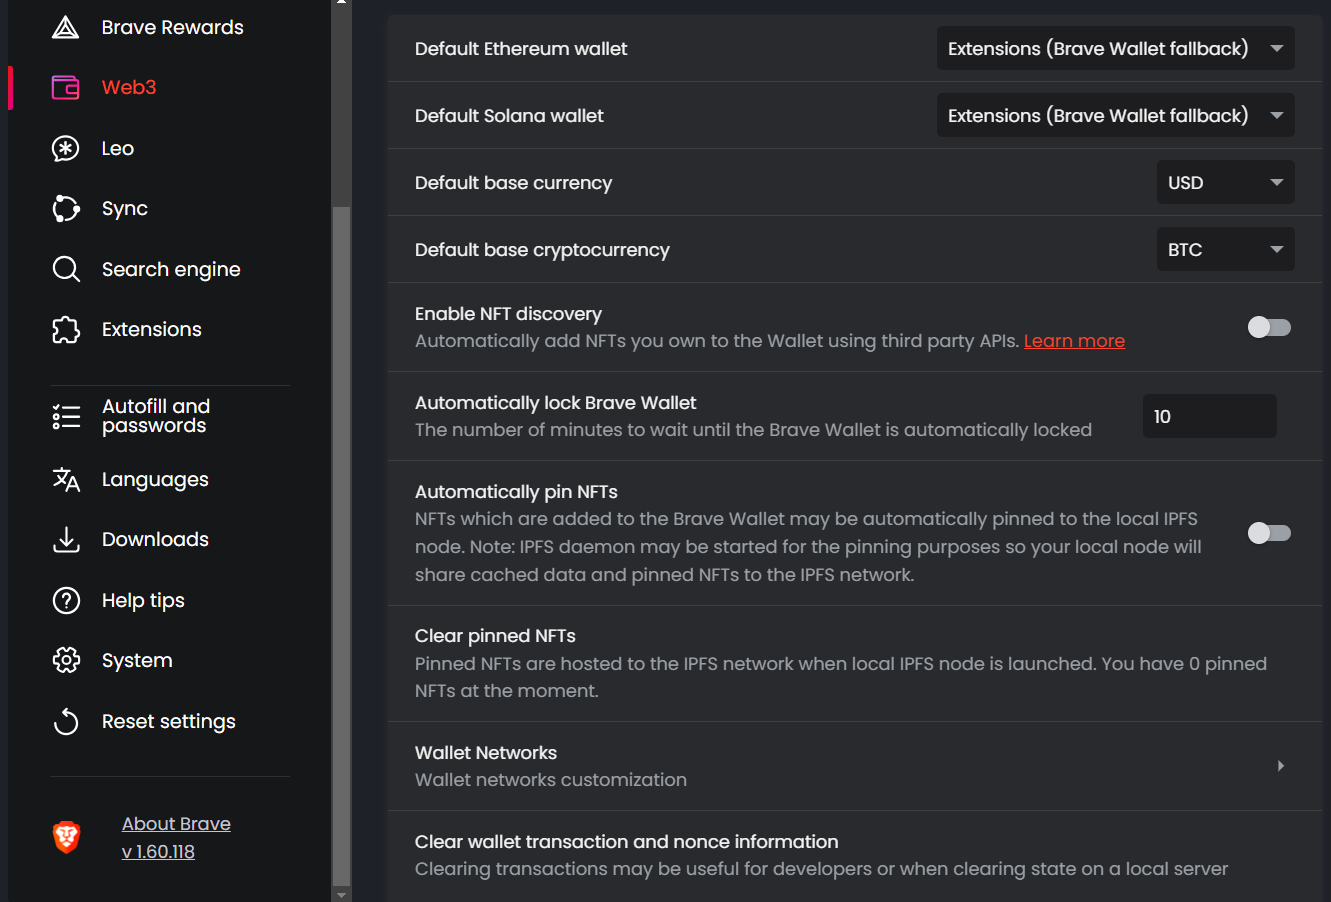
Task: Click the Leo asterisk icon
Action: [x=66, y=149]
